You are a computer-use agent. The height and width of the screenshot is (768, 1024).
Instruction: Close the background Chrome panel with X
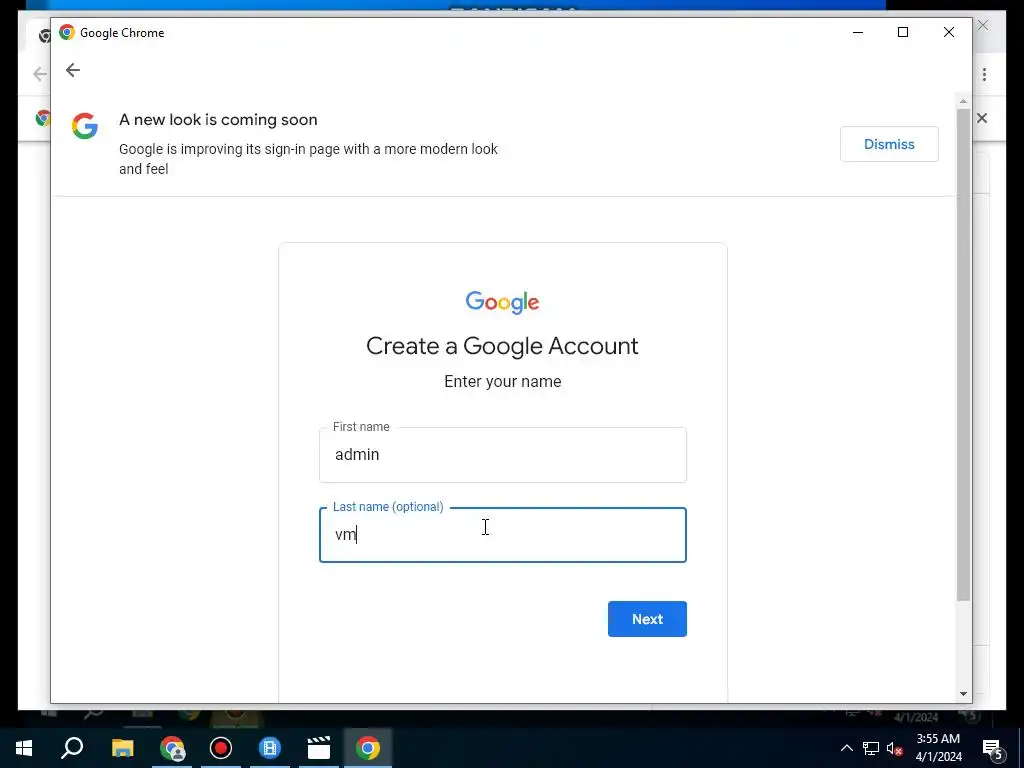(x=982, y=118)
